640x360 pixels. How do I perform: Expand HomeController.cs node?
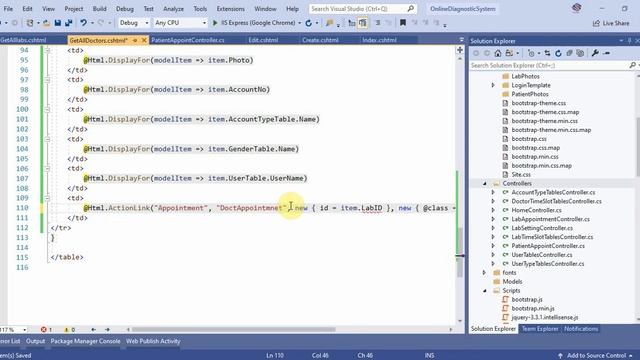coord(493,210)
